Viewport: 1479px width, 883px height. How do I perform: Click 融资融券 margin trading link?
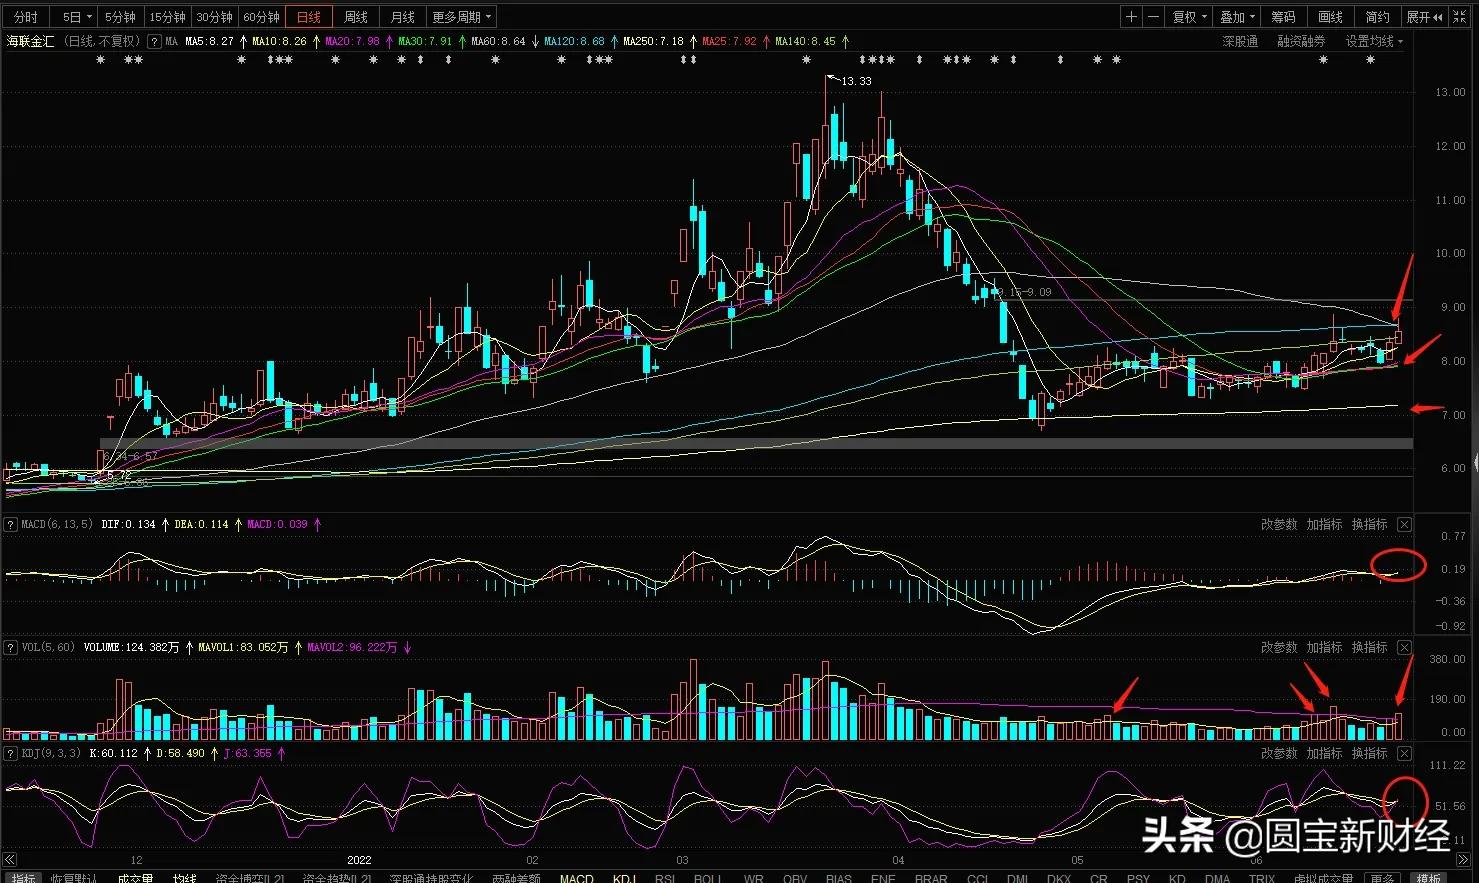click(1301, 42)
